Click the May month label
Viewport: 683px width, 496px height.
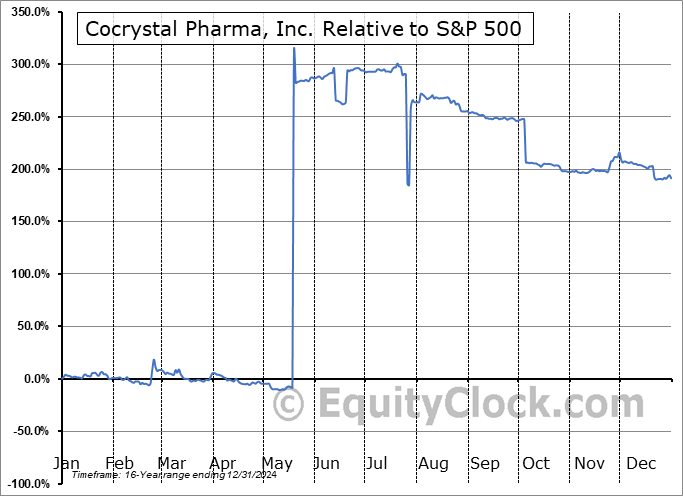[x=277, y=464]
